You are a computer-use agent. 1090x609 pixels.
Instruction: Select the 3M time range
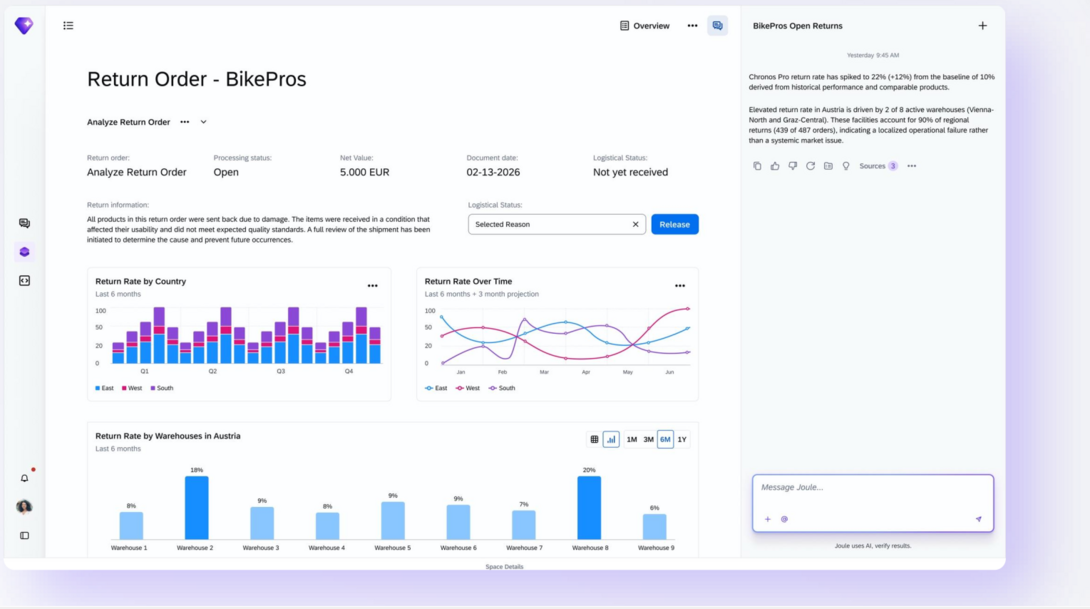tap(649, 439)
